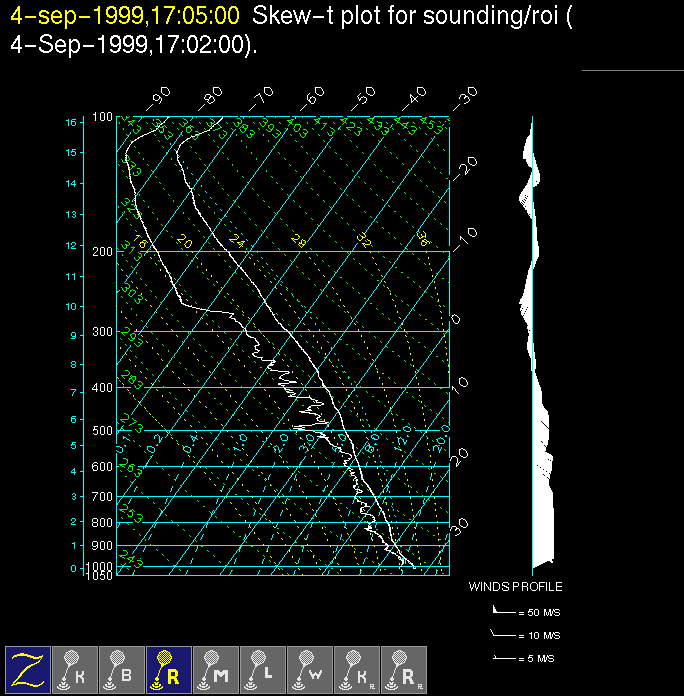This screenshot has height=696, width=684.
Task: Select the K balloon icon with subscript R
Action: click(x=357, y=668)
